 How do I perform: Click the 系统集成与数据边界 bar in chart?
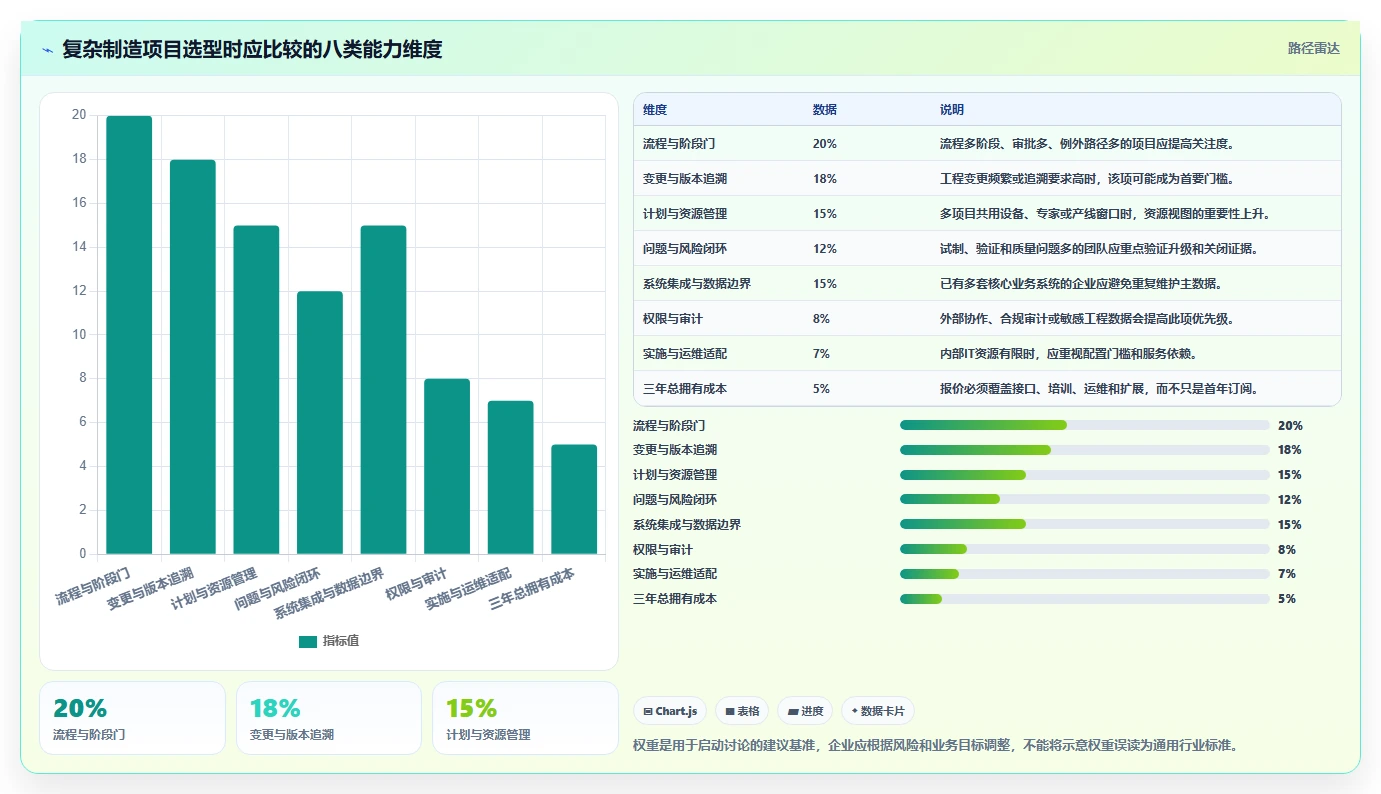(383, 390)
